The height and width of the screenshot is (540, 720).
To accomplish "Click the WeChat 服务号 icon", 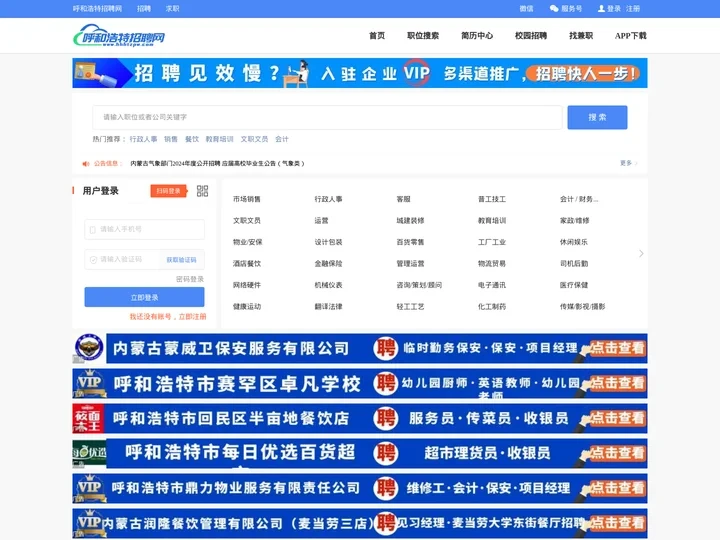I will [554, 9].
